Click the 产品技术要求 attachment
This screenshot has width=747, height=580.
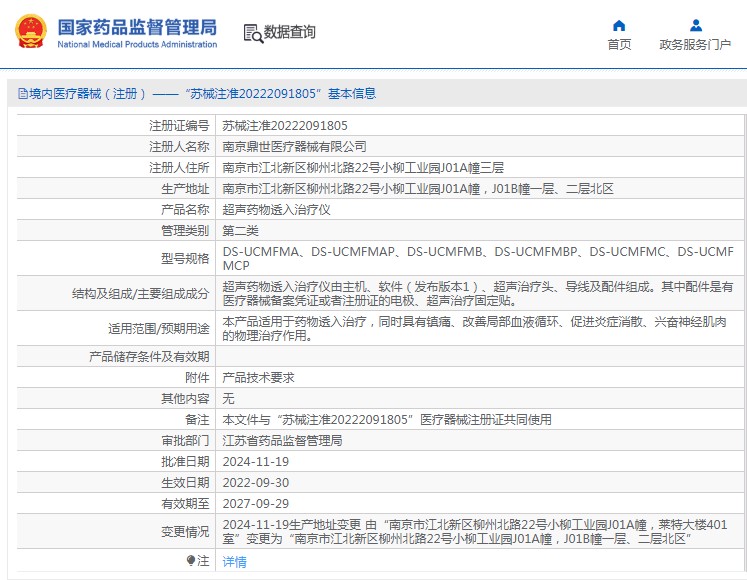coord(258,377)
